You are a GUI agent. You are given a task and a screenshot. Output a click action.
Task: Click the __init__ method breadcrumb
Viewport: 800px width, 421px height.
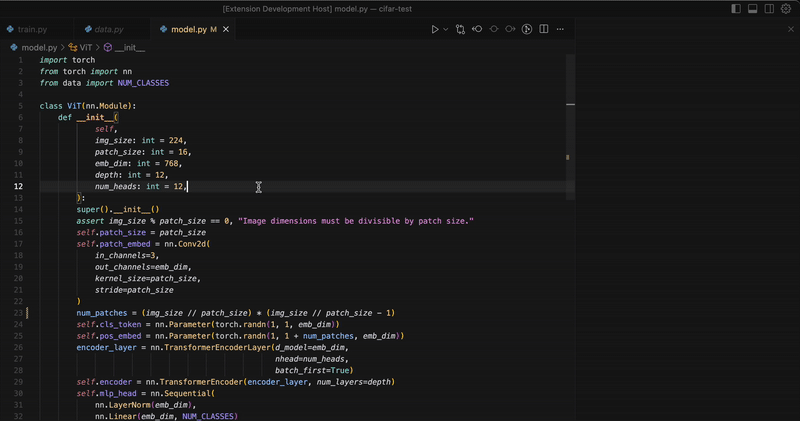tap(130, 47)
